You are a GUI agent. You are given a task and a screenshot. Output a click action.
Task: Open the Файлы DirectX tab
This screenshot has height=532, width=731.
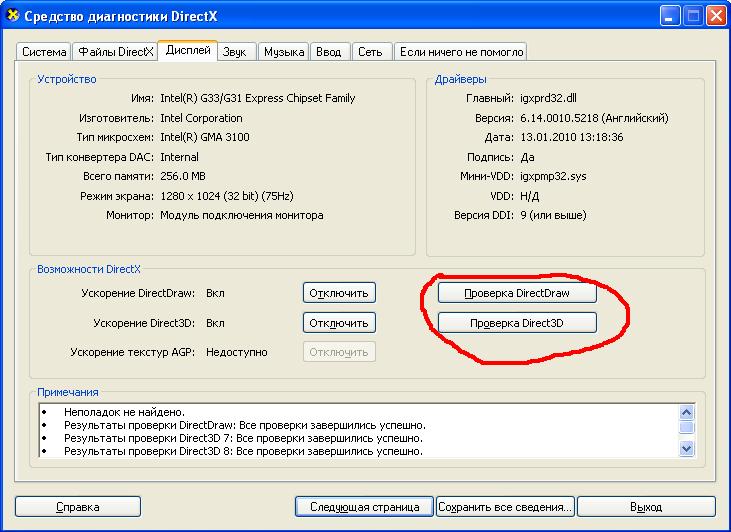[x=116, y=52]
